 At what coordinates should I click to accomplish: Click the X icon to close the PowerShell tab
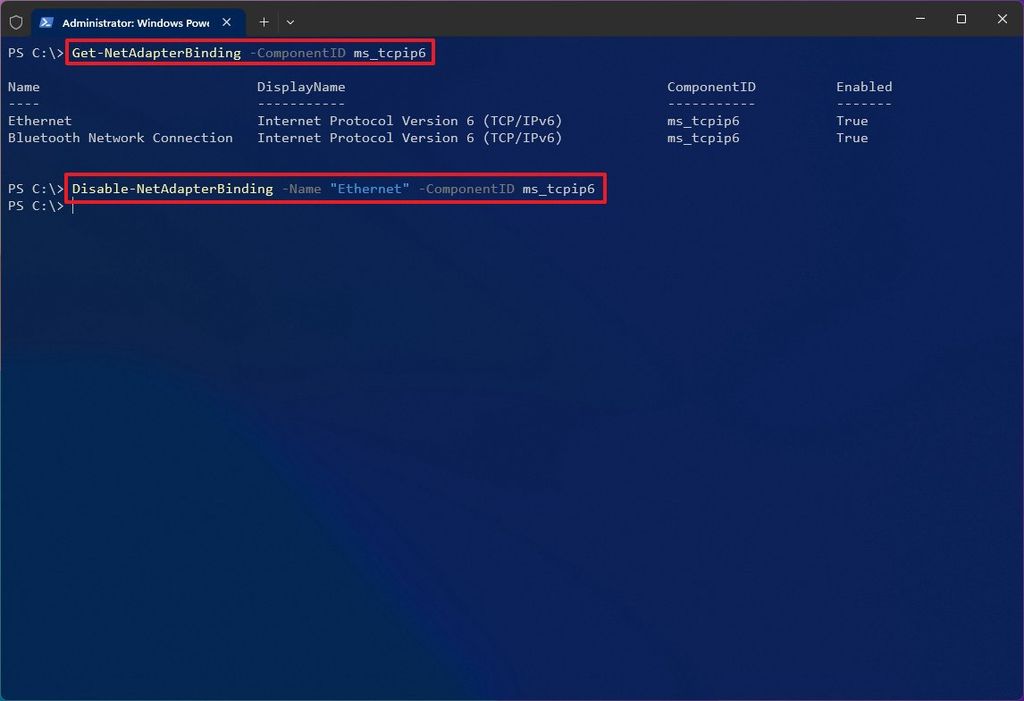click(226, 21)
